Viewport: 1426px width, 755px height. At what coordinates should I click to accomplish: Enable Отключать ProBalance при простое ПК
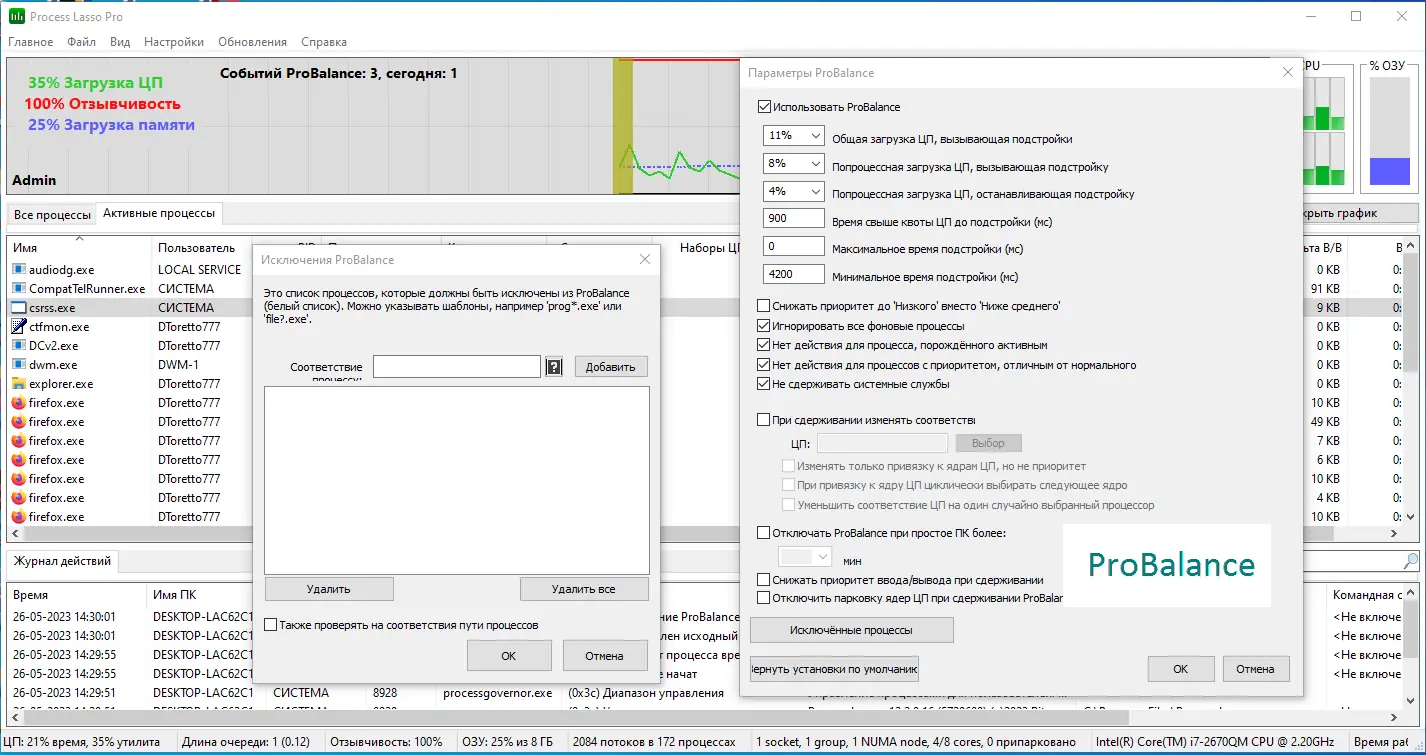(x=765, y=533)
